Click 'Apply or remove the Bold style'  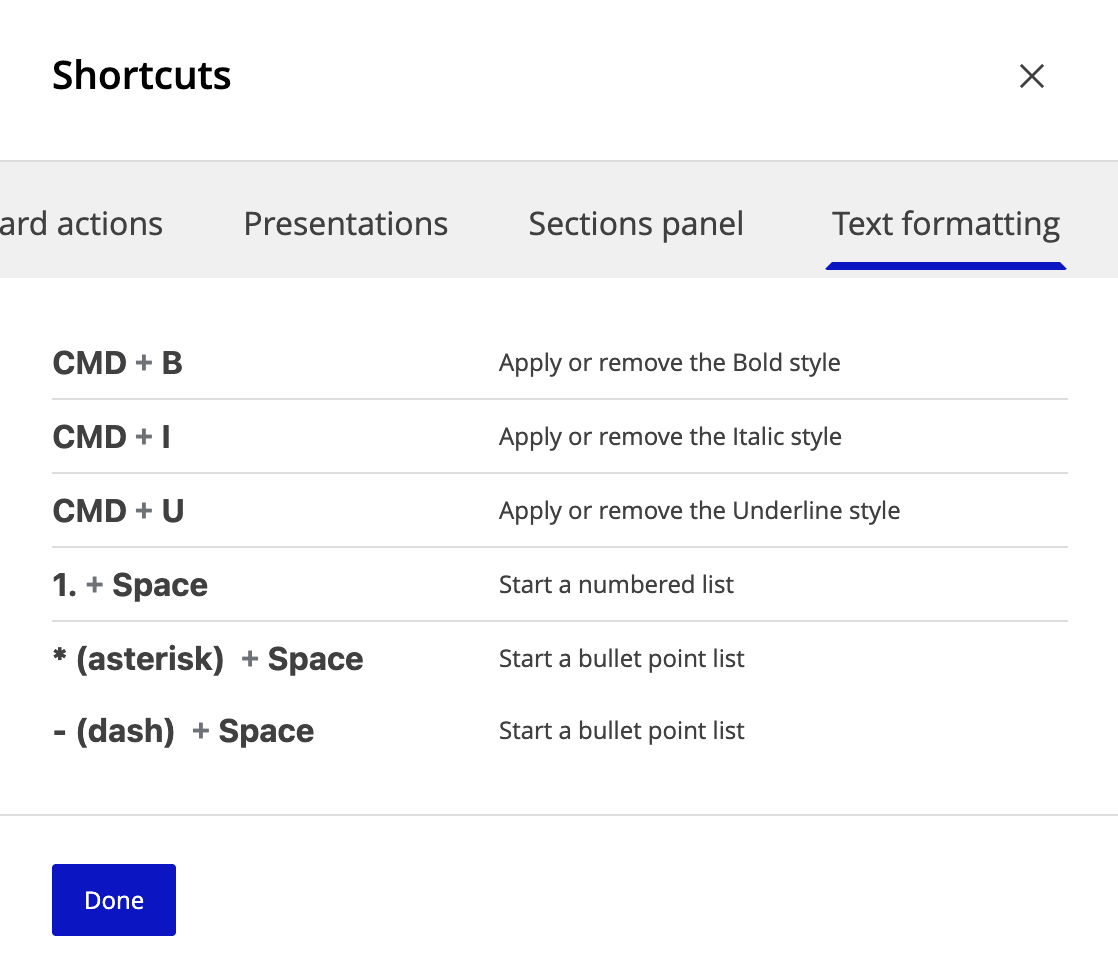(670, 362)
